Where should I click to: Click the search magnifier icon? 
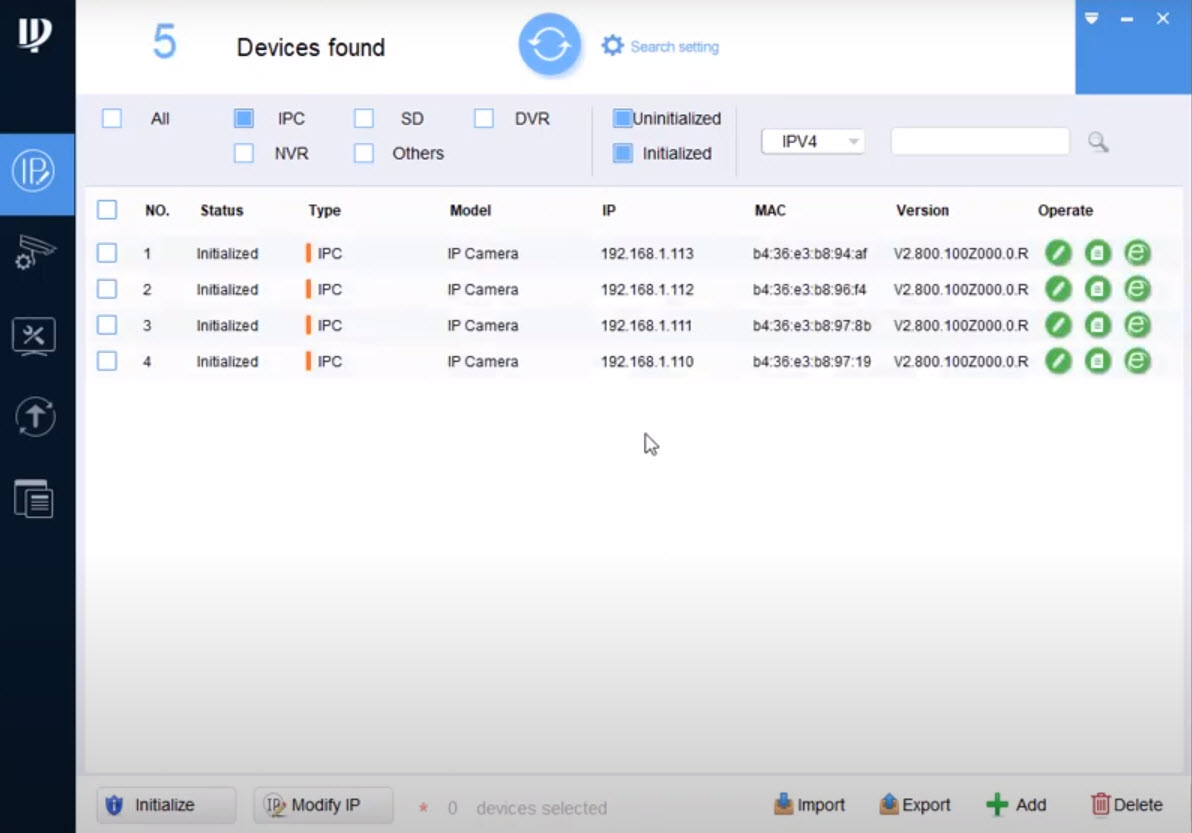click(x=1098, y=142)
